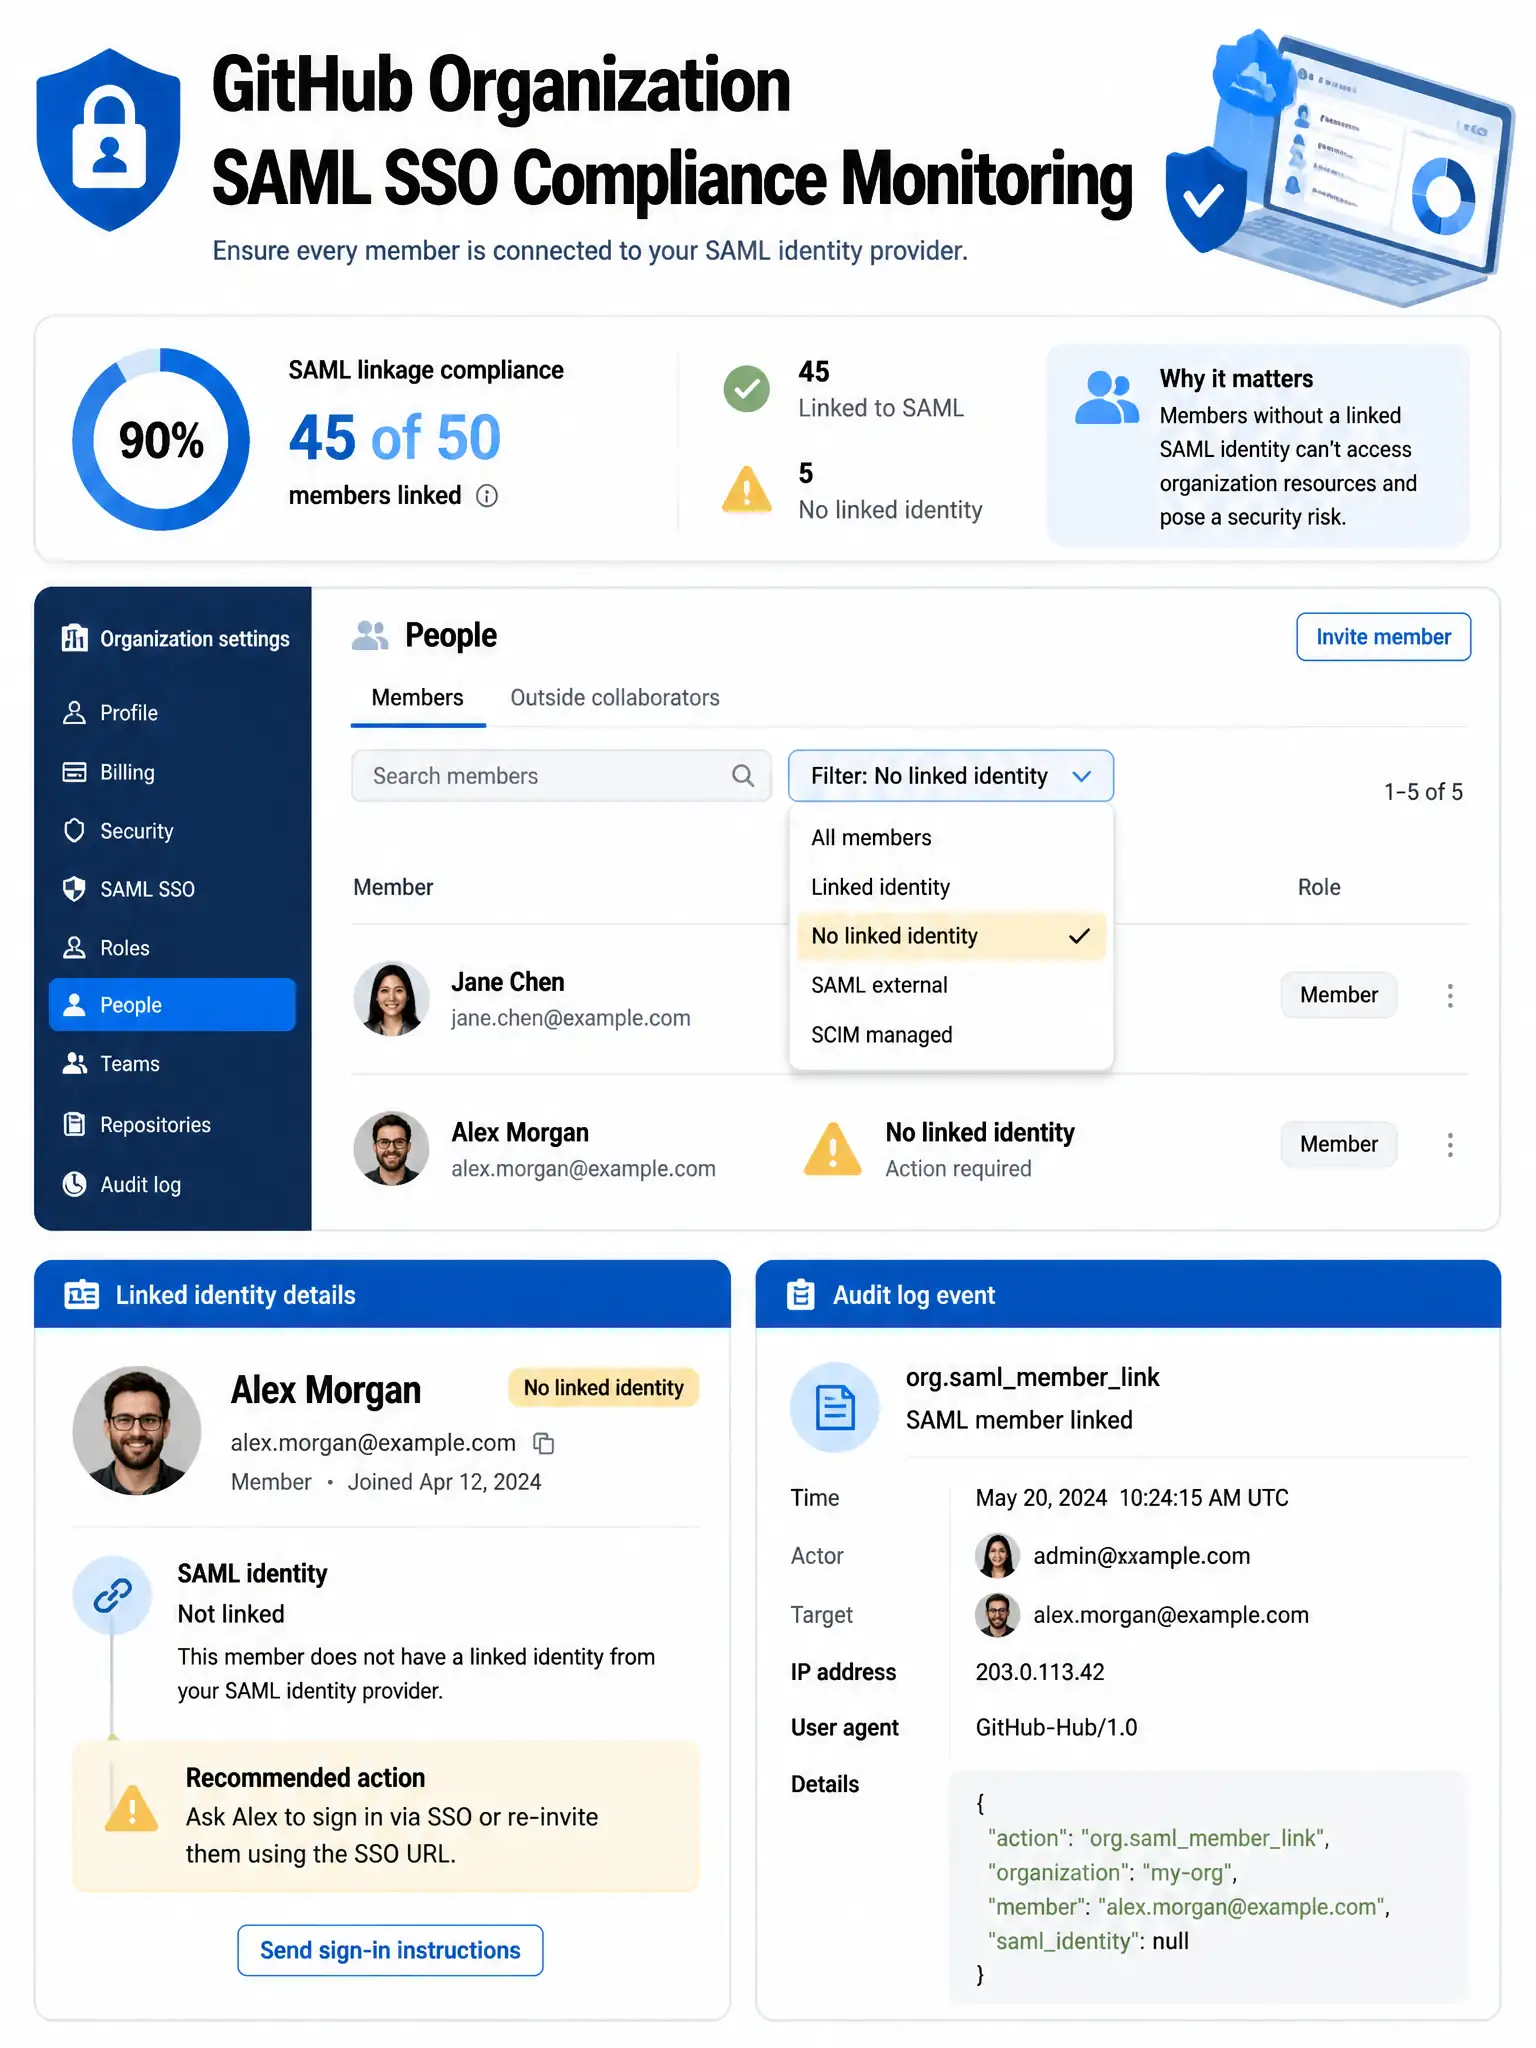Select People in sidebar
Screen dimensions: 1536x2048
click(172, 1005)
